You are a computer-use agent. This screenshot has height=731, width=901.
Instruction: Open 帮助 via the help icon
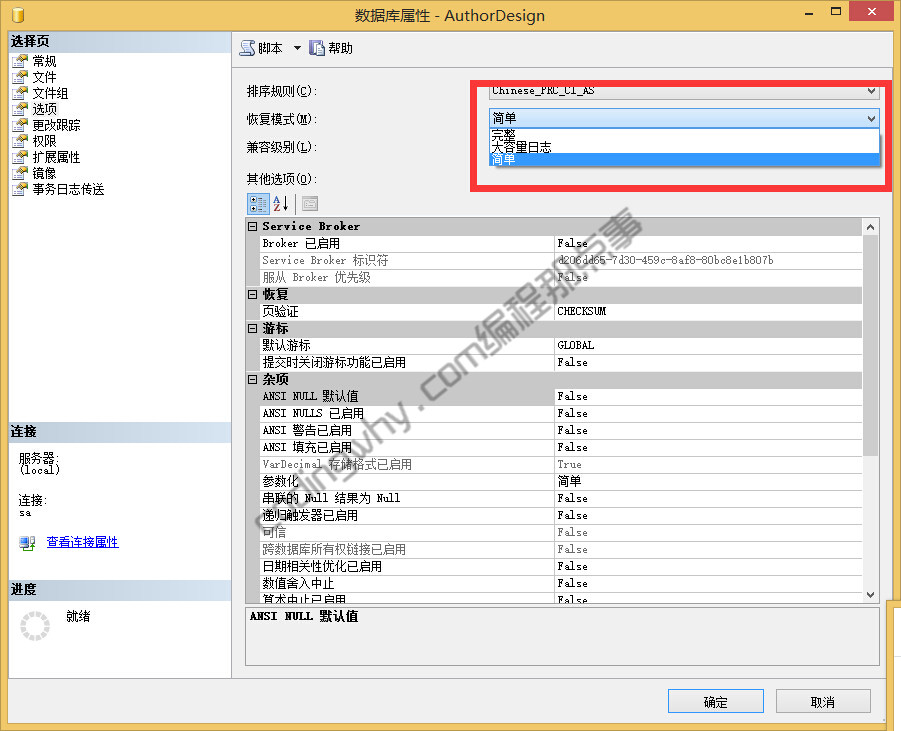[316, 47]
